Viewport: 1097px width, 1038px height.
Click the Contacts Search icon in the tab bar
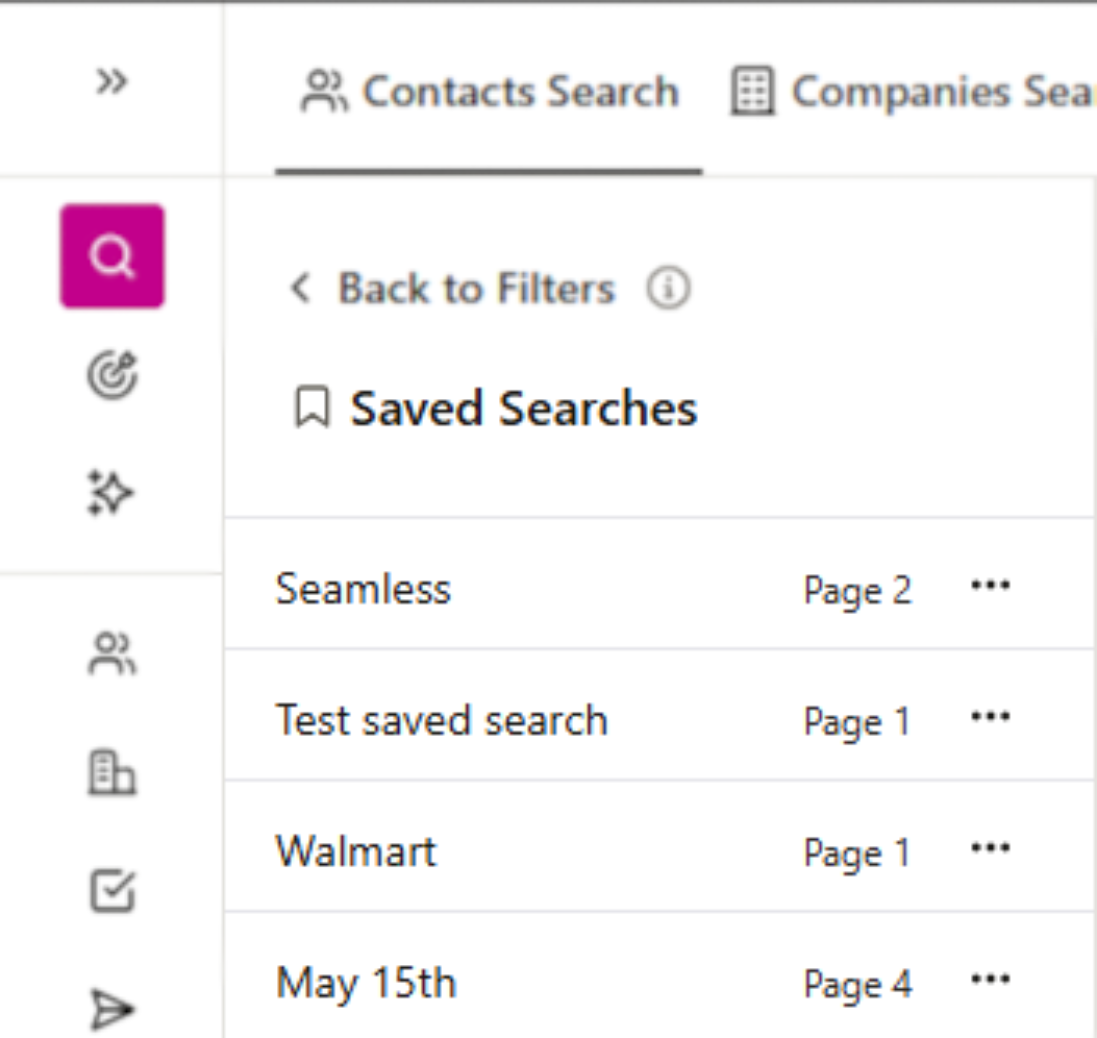pos(323,90)
